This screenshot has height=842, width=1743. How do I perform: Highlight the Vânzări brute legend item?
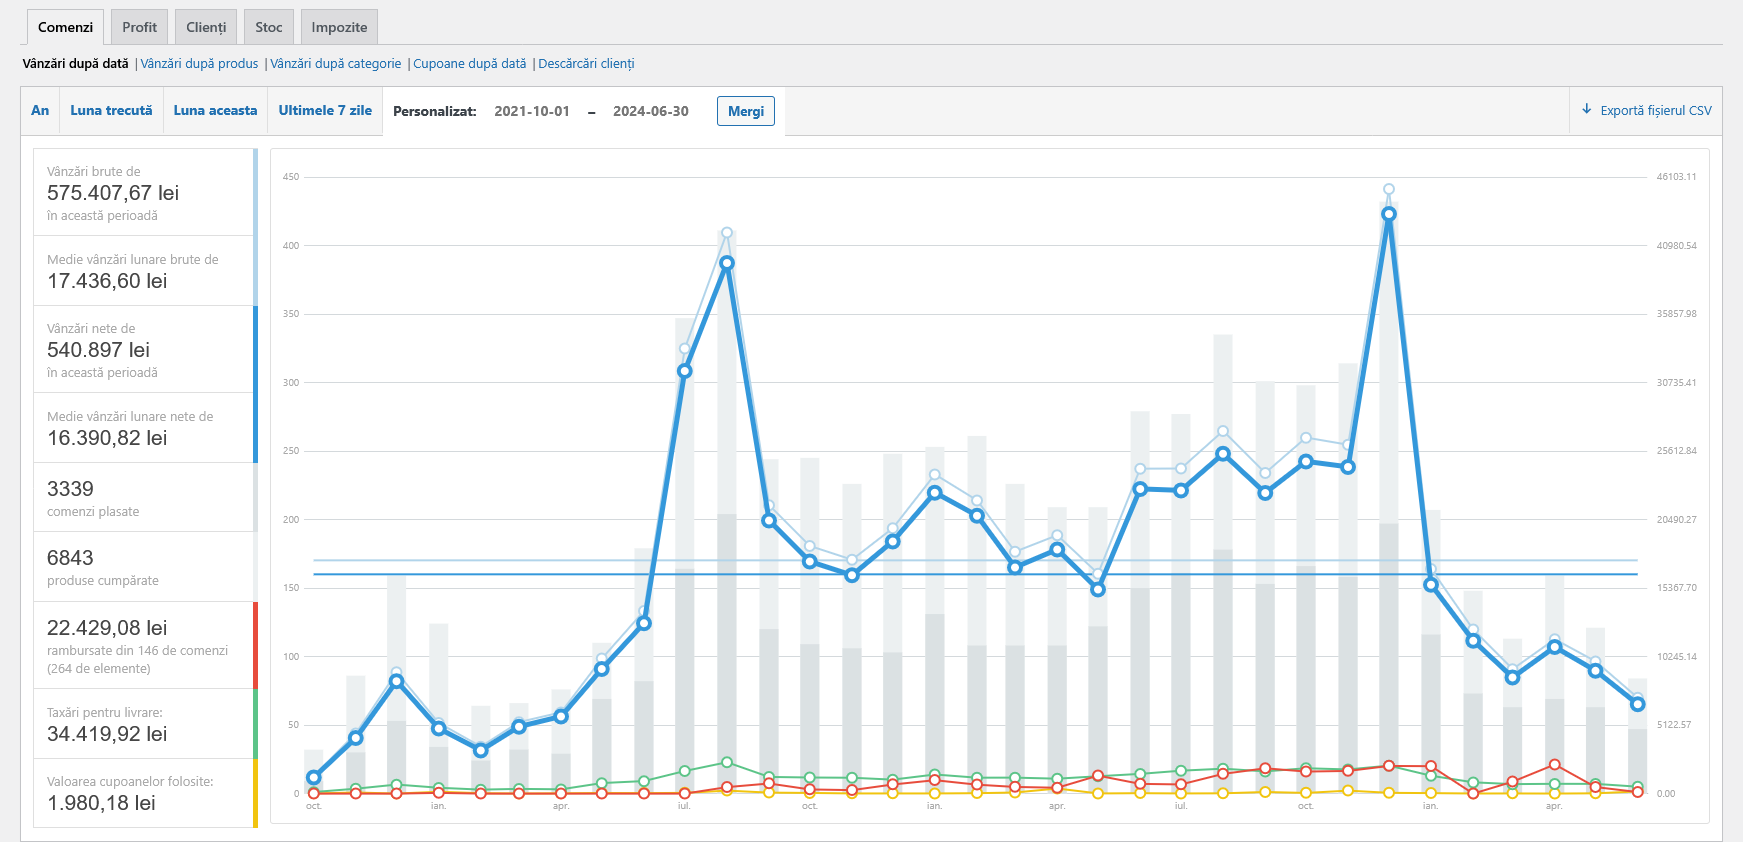click(x=145, y=192)
